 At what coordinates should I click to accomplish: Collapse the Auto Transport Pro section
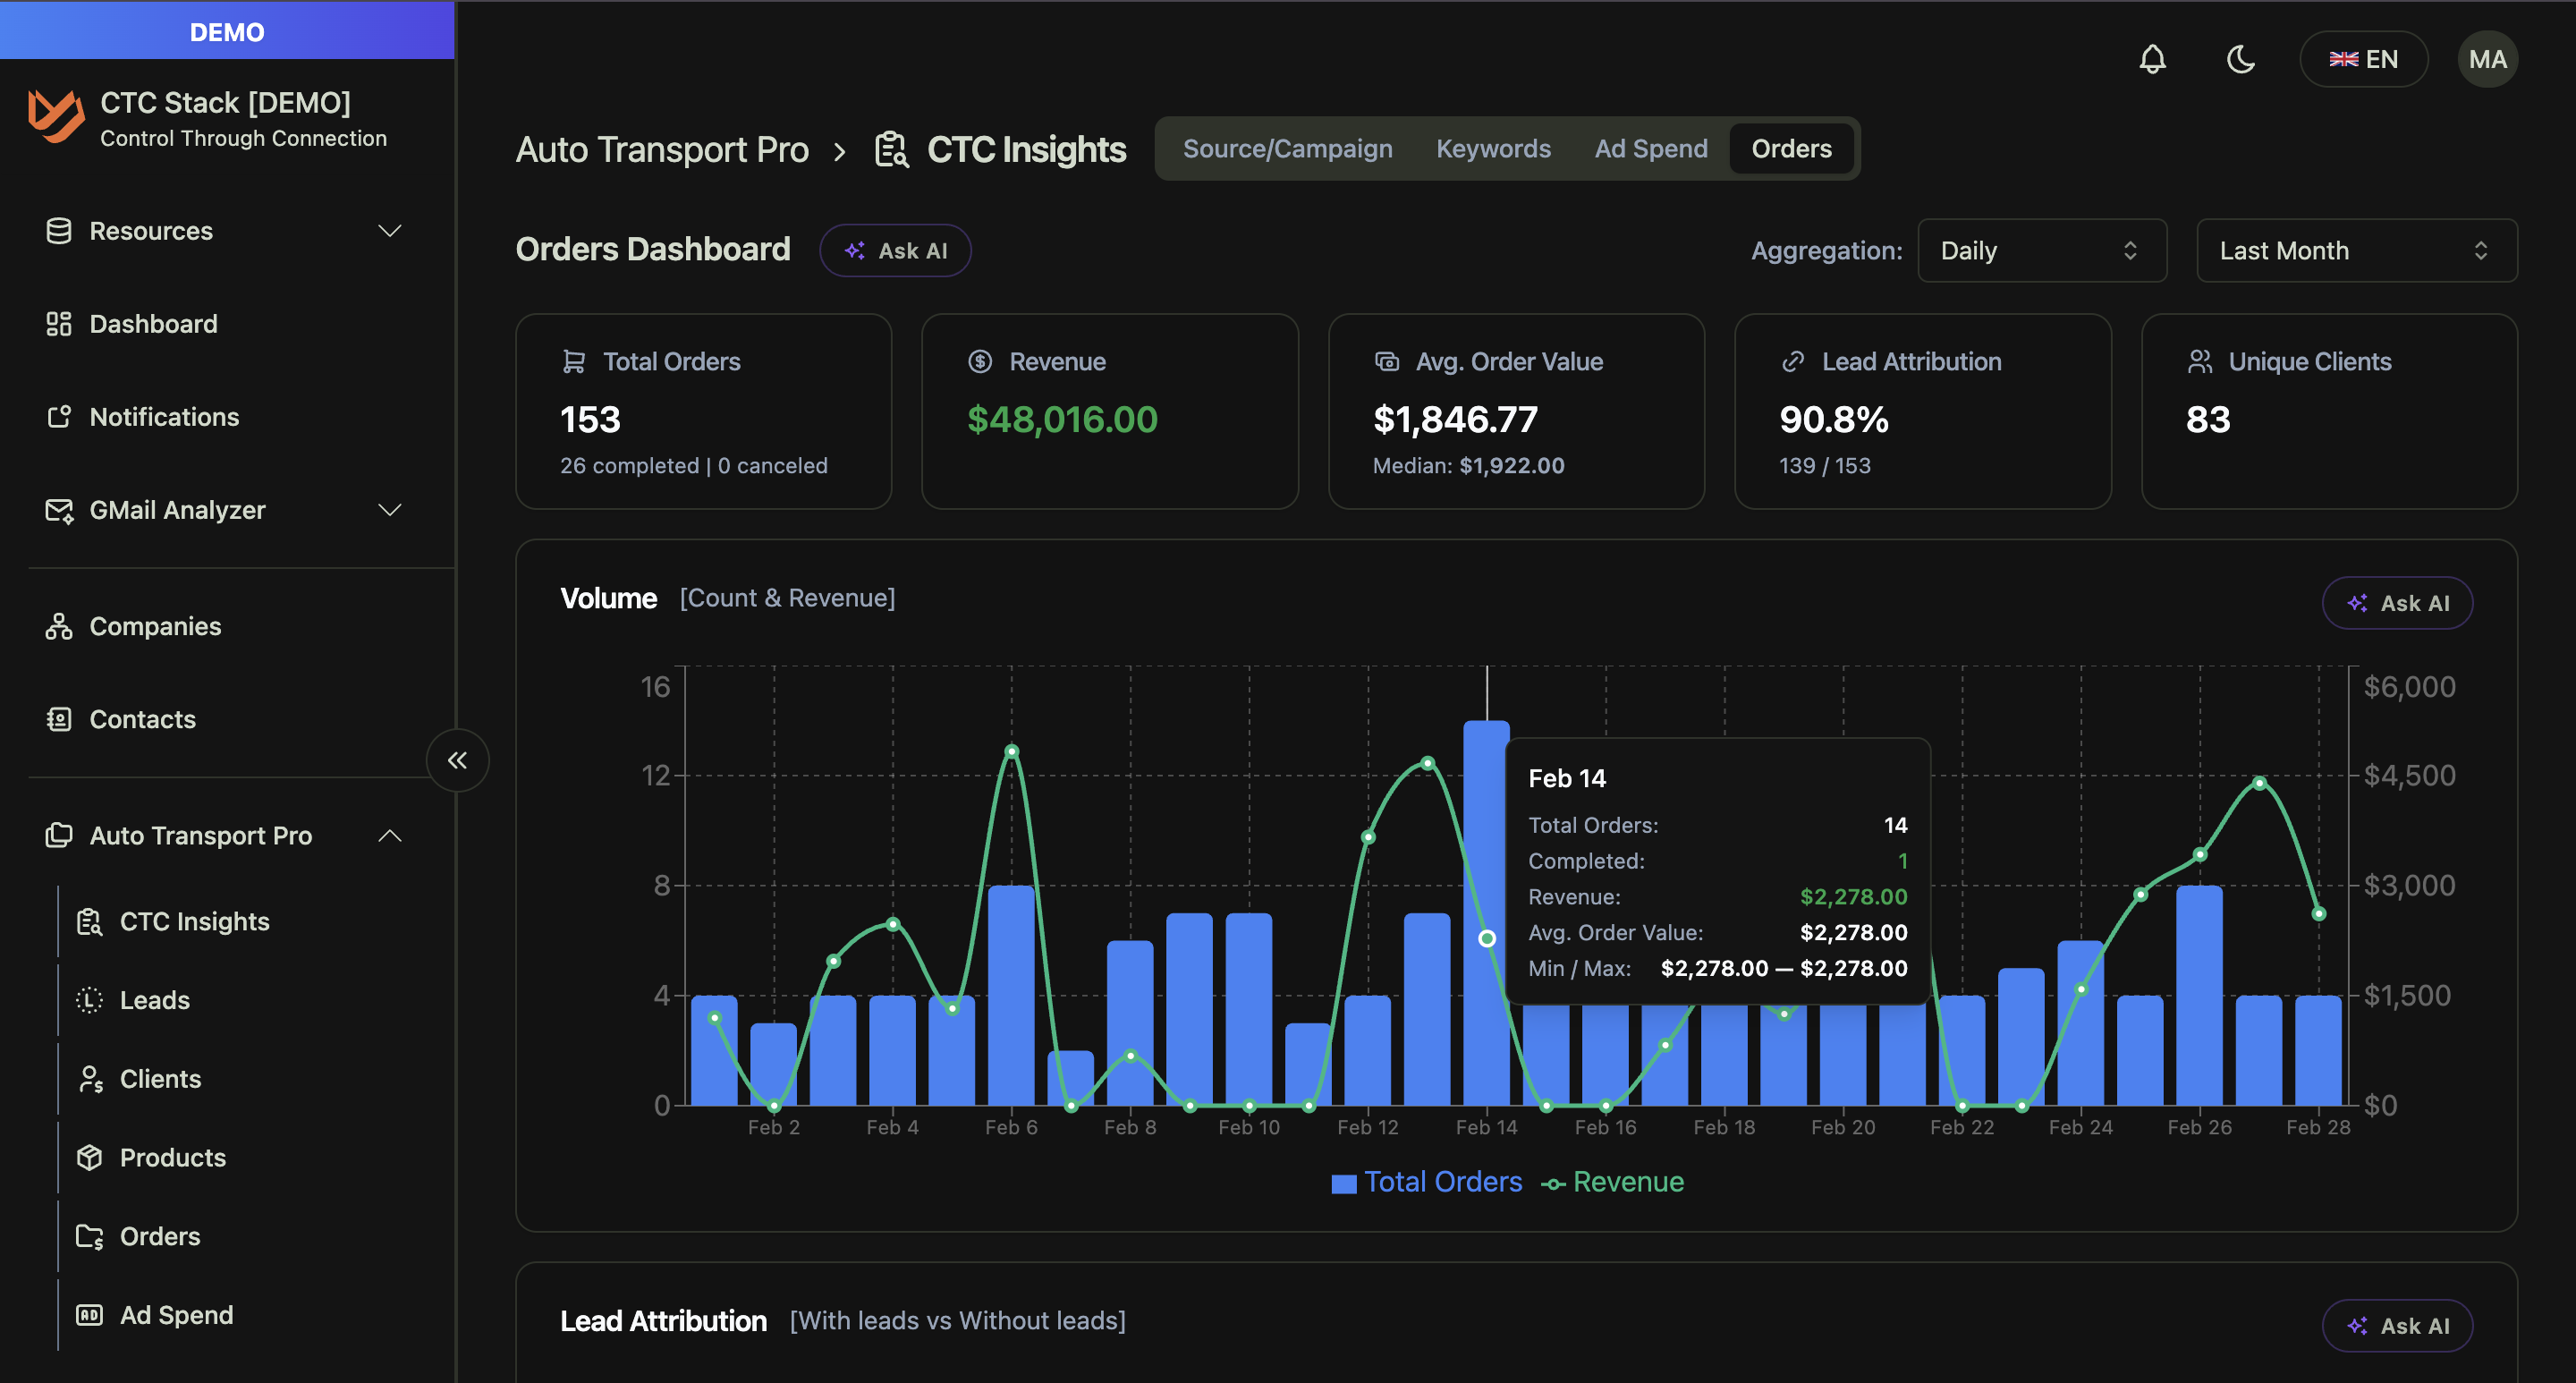[390, 836]
